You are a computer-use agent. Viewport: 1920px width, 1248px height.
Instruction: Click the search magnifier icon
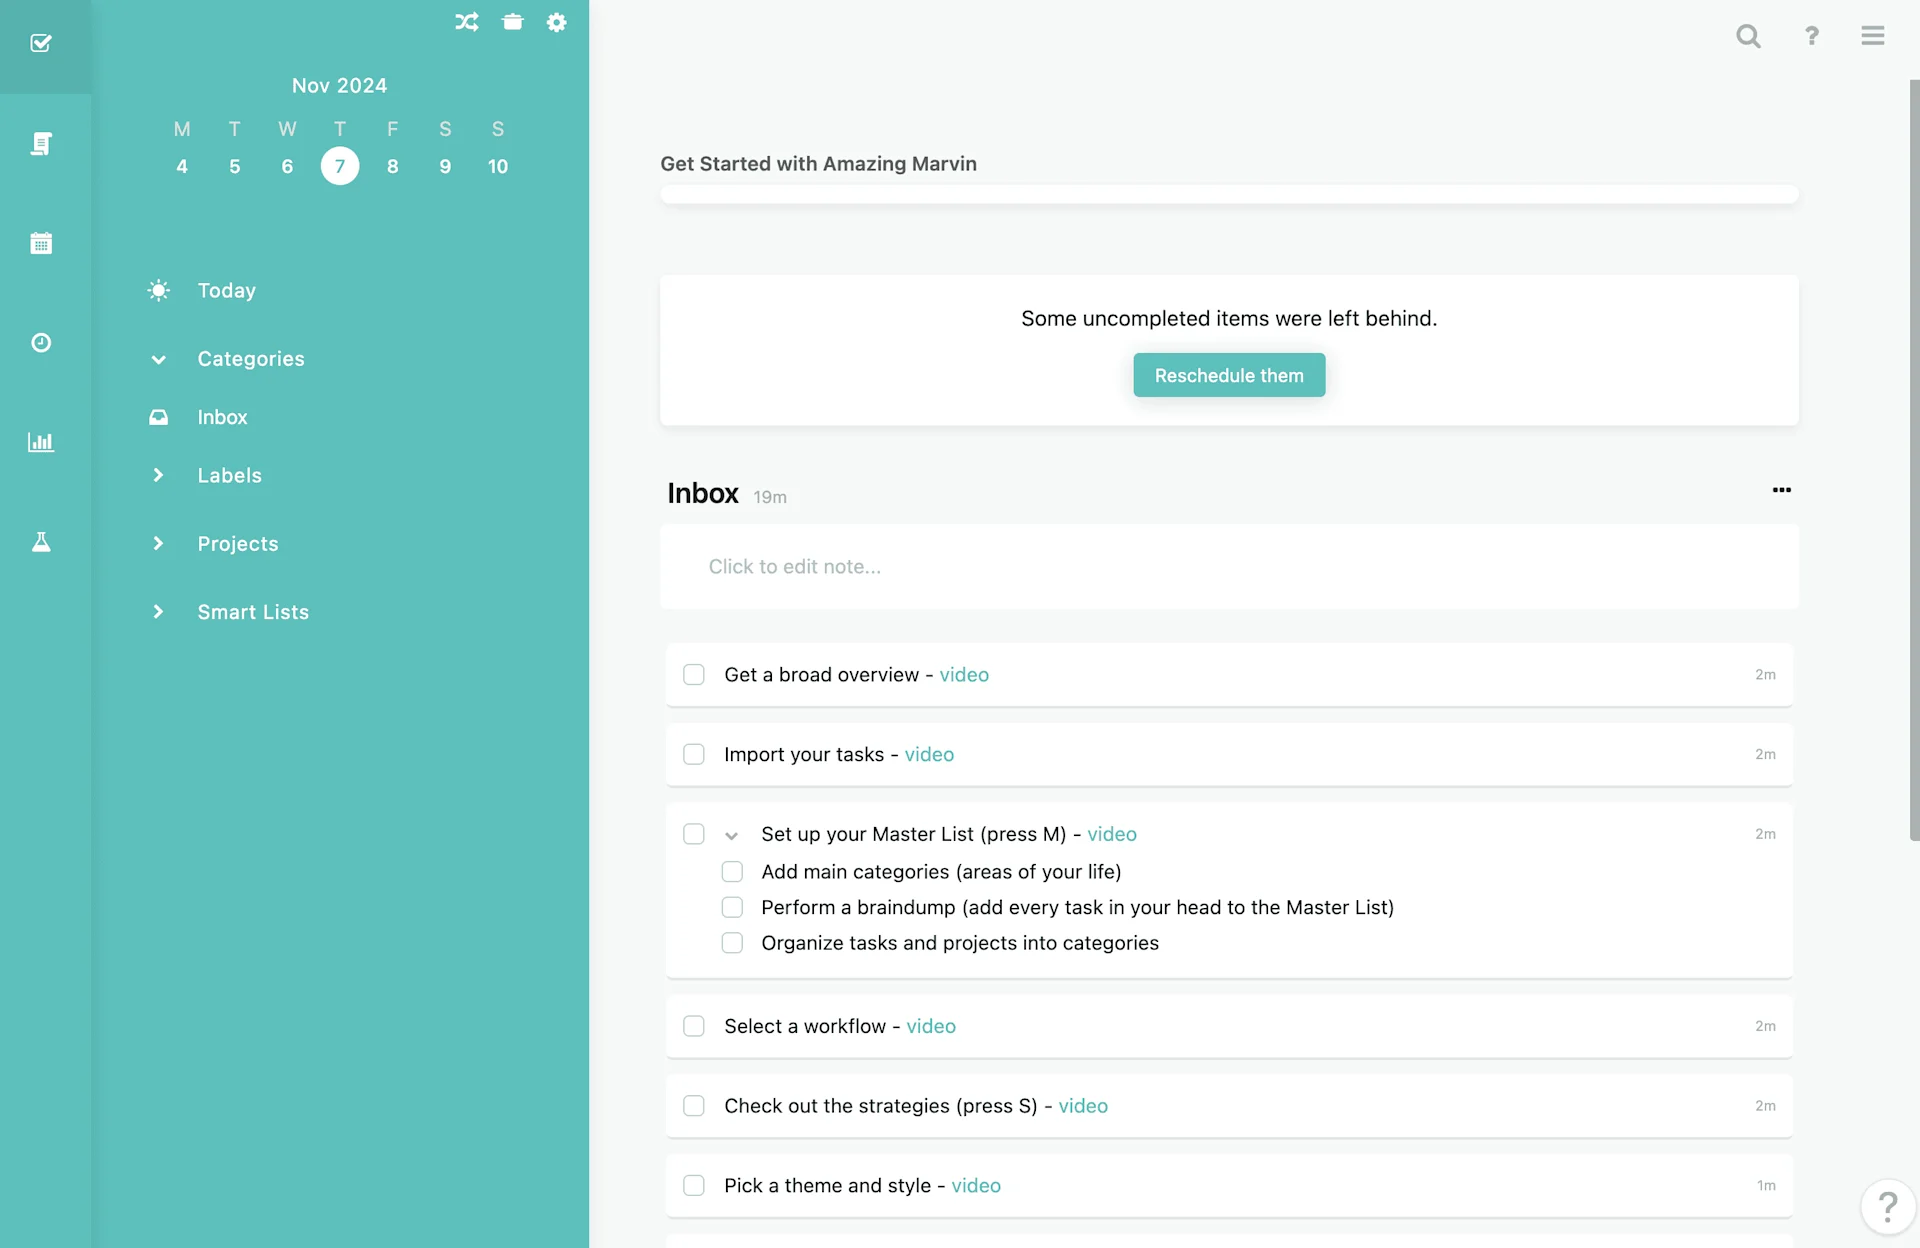tap(1748, 36)
